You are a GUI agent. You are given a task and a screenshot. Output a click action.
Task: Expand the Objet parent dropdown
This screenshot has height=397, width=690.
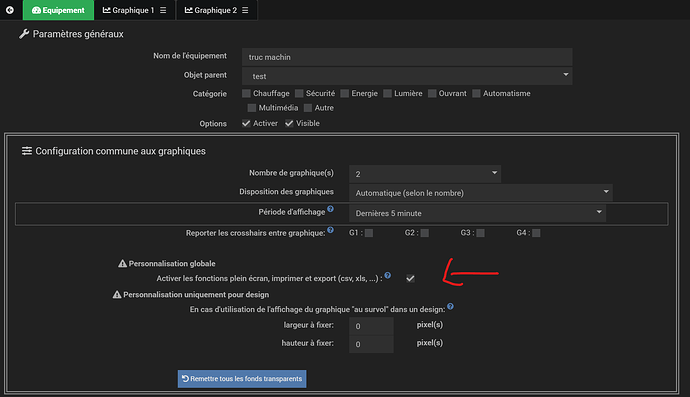[x=407, y=76]
